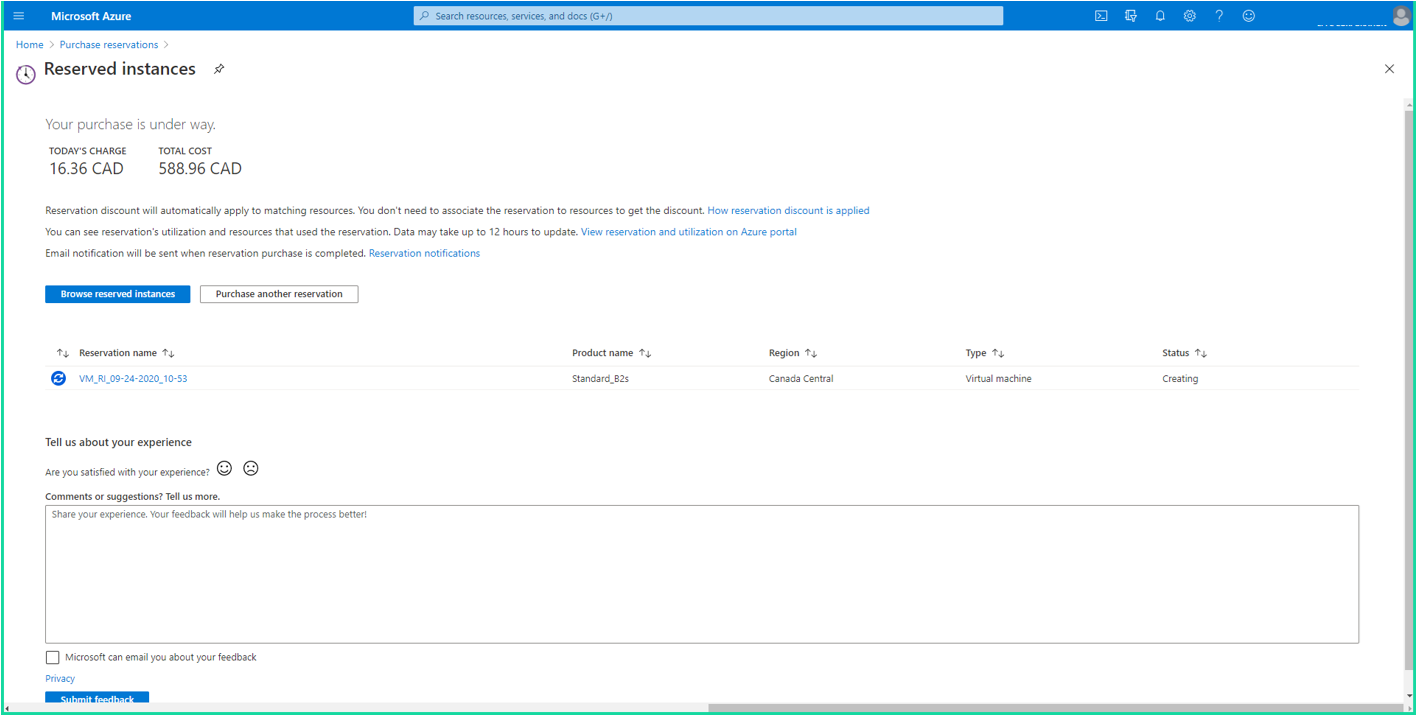Screen dimensions: 1416x717
Task: Open Cloud Shell from top bar
Action: tap(1101, 16)
